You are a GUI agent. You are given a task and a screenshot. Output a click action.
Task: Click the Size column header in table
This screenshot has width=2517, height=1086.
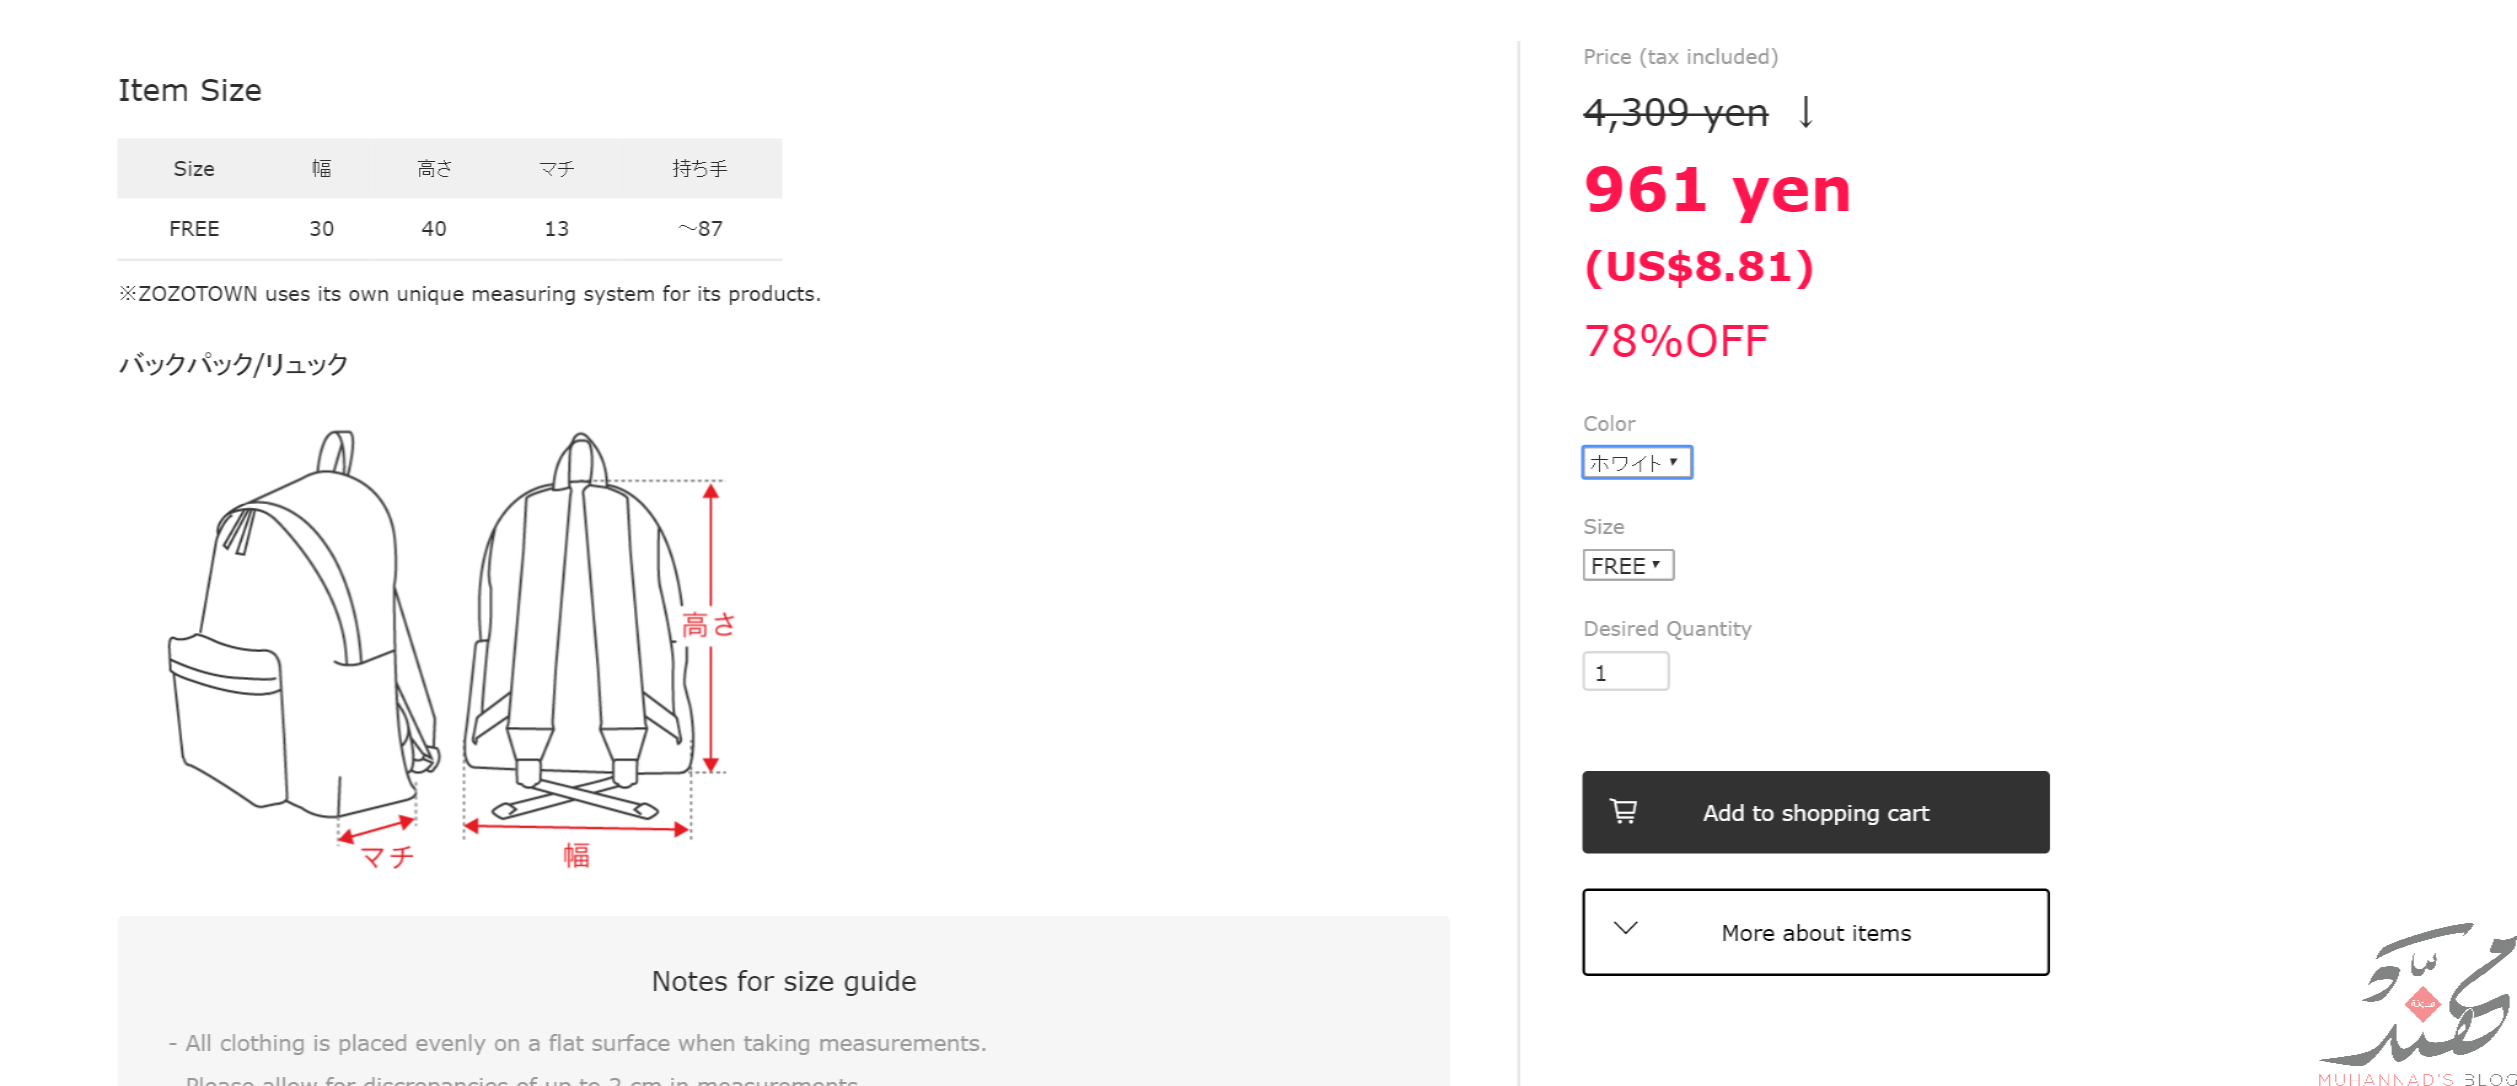click(x=194, y=169)
